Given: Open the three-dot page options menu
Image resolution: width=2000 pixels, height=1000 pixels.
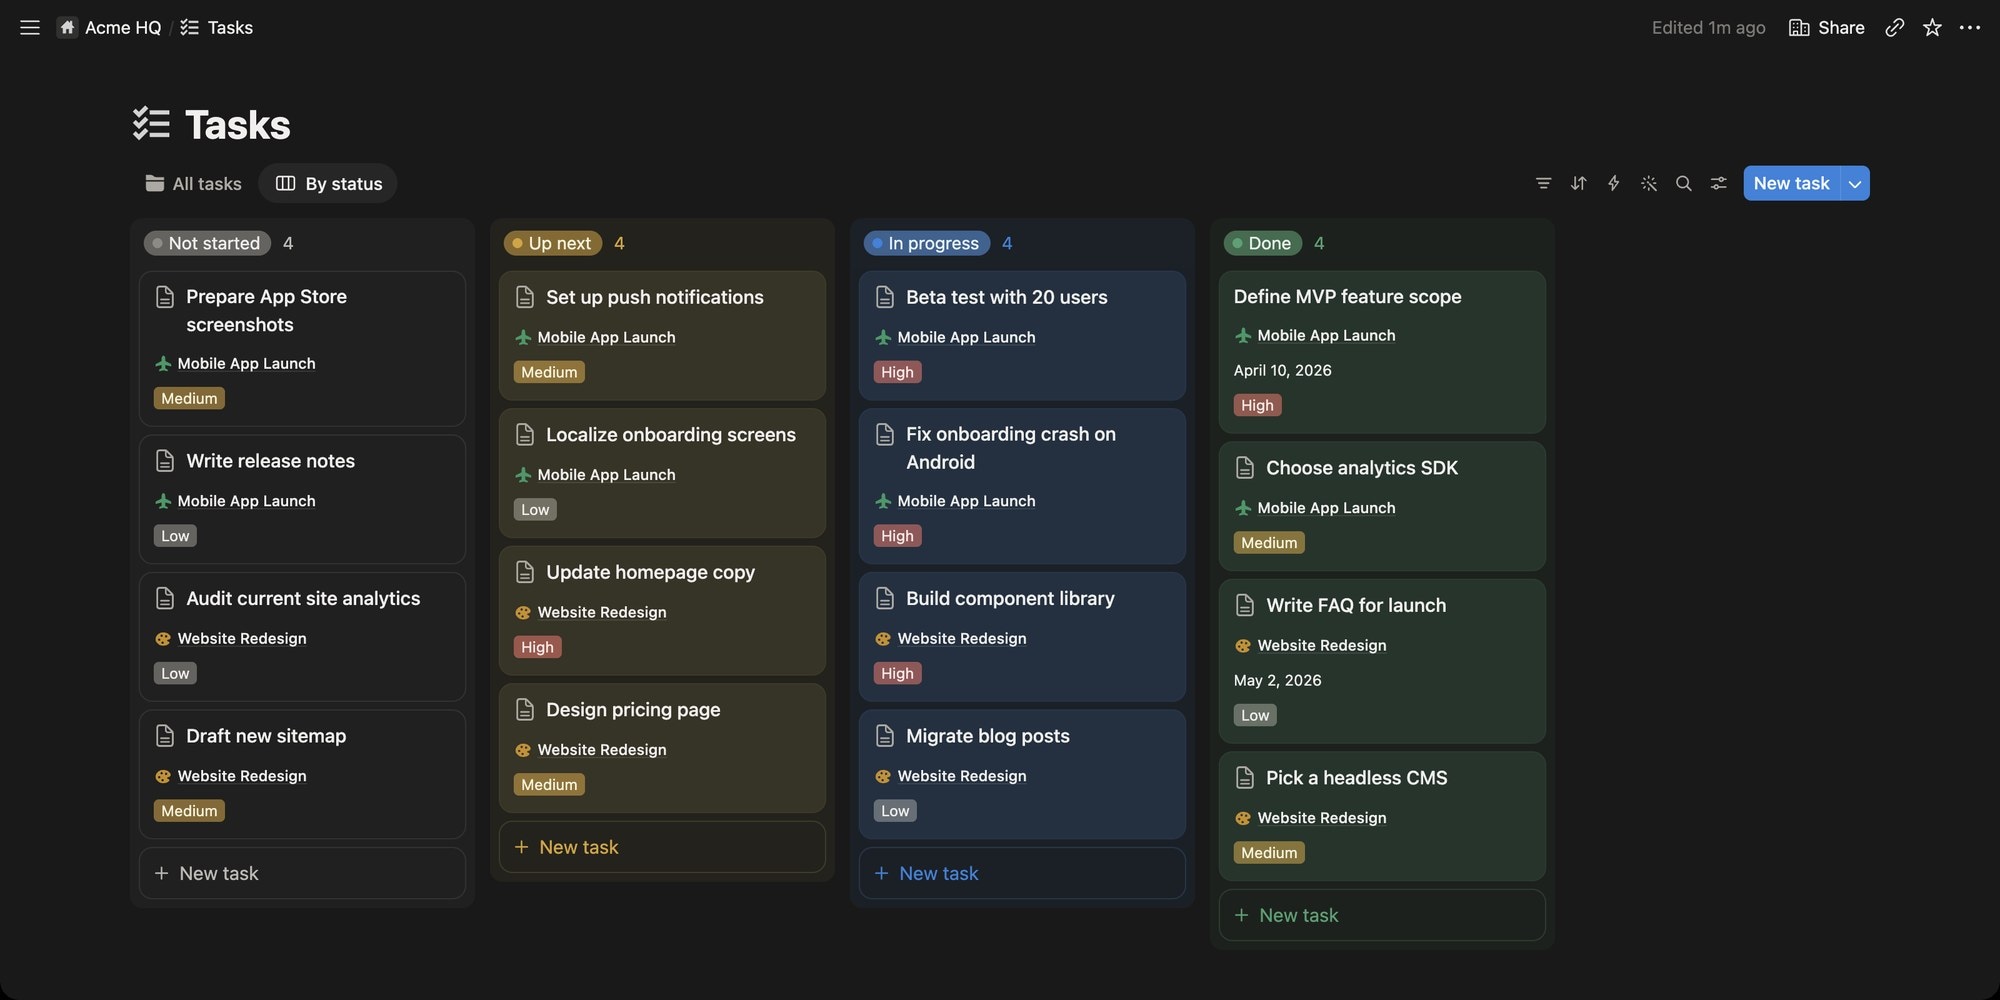Looking at the screenshot, I should tap(1970, 28).
